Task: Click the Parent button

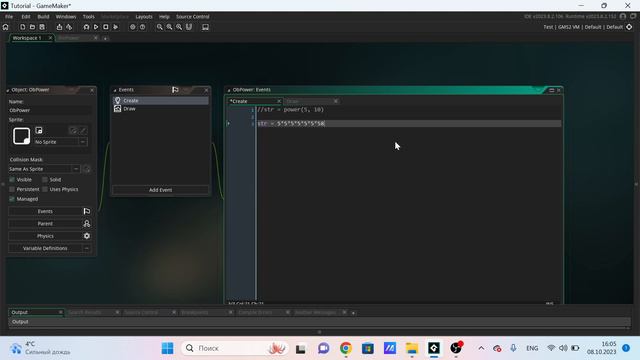Action: click(45, 224)
